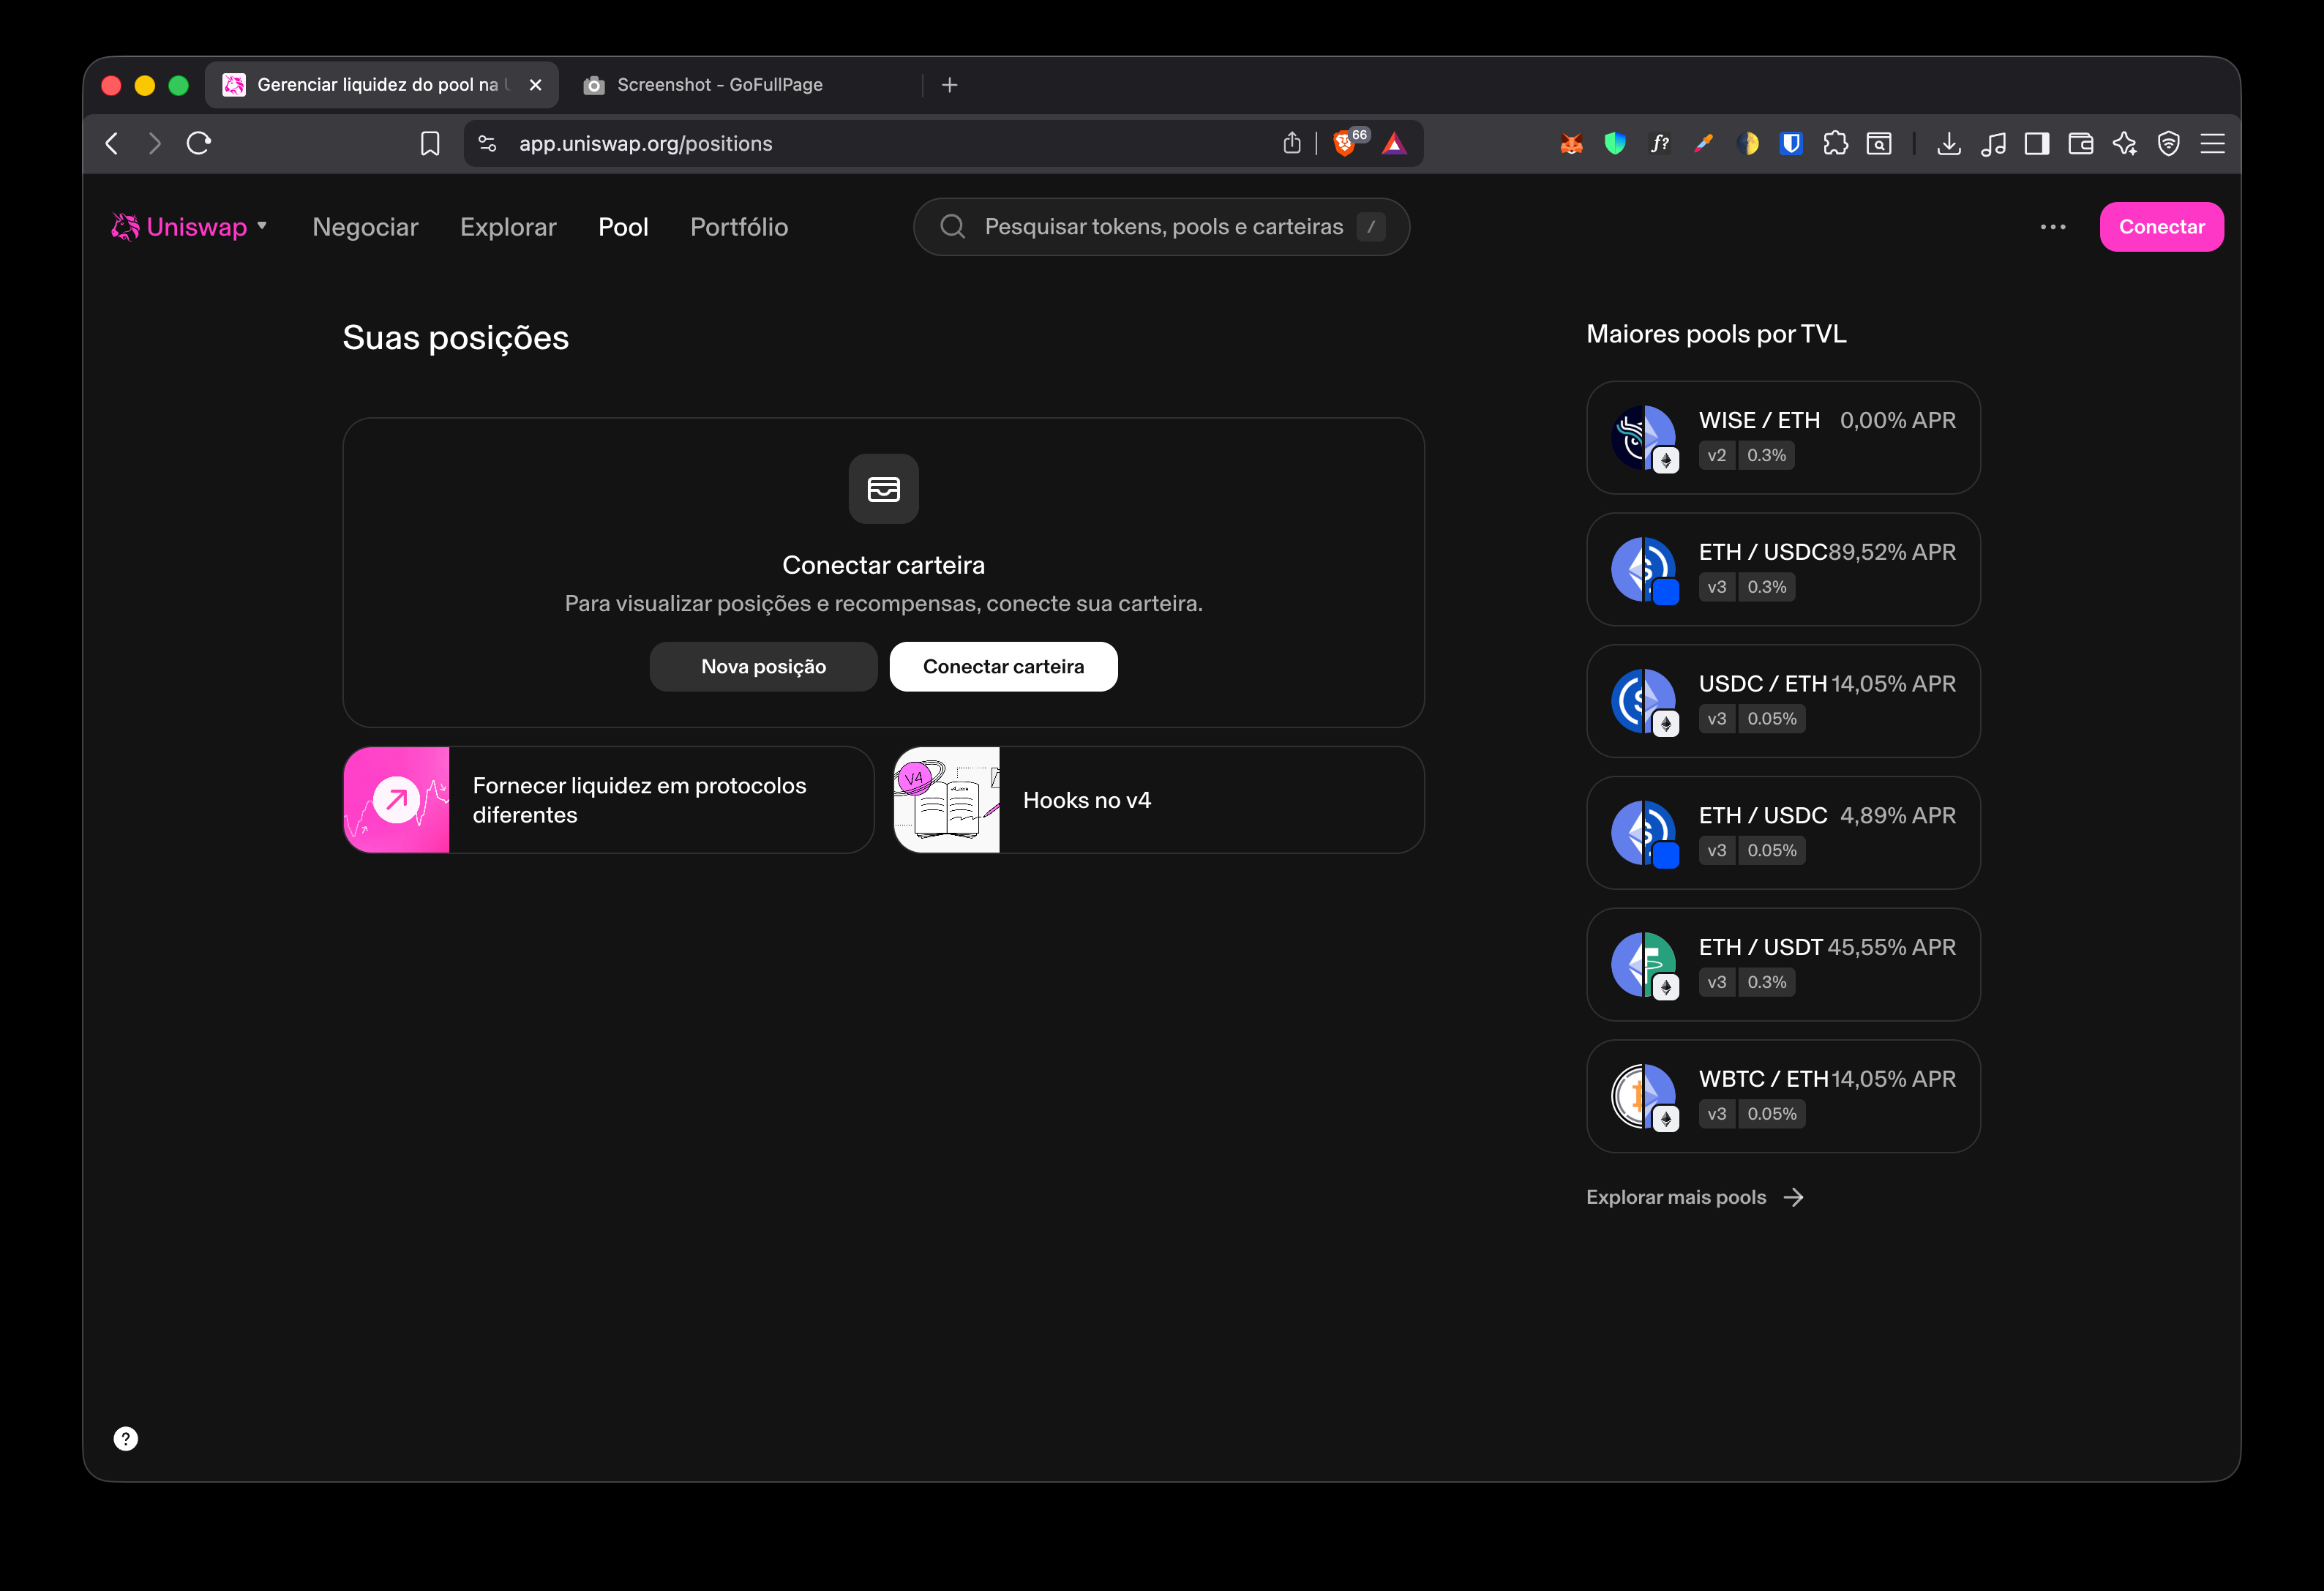Open site settings icon in address bar
The image size is (2324, 1591).
pos(487,144)
